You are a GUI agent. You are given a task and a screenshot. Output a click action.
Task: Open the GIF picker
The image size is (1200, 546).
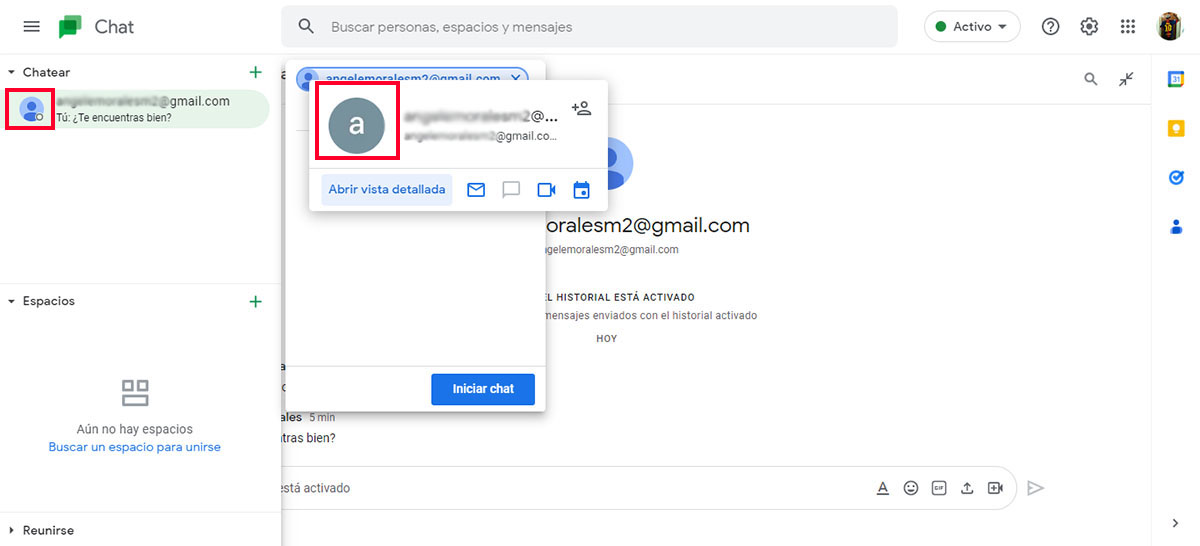(939, 488)
